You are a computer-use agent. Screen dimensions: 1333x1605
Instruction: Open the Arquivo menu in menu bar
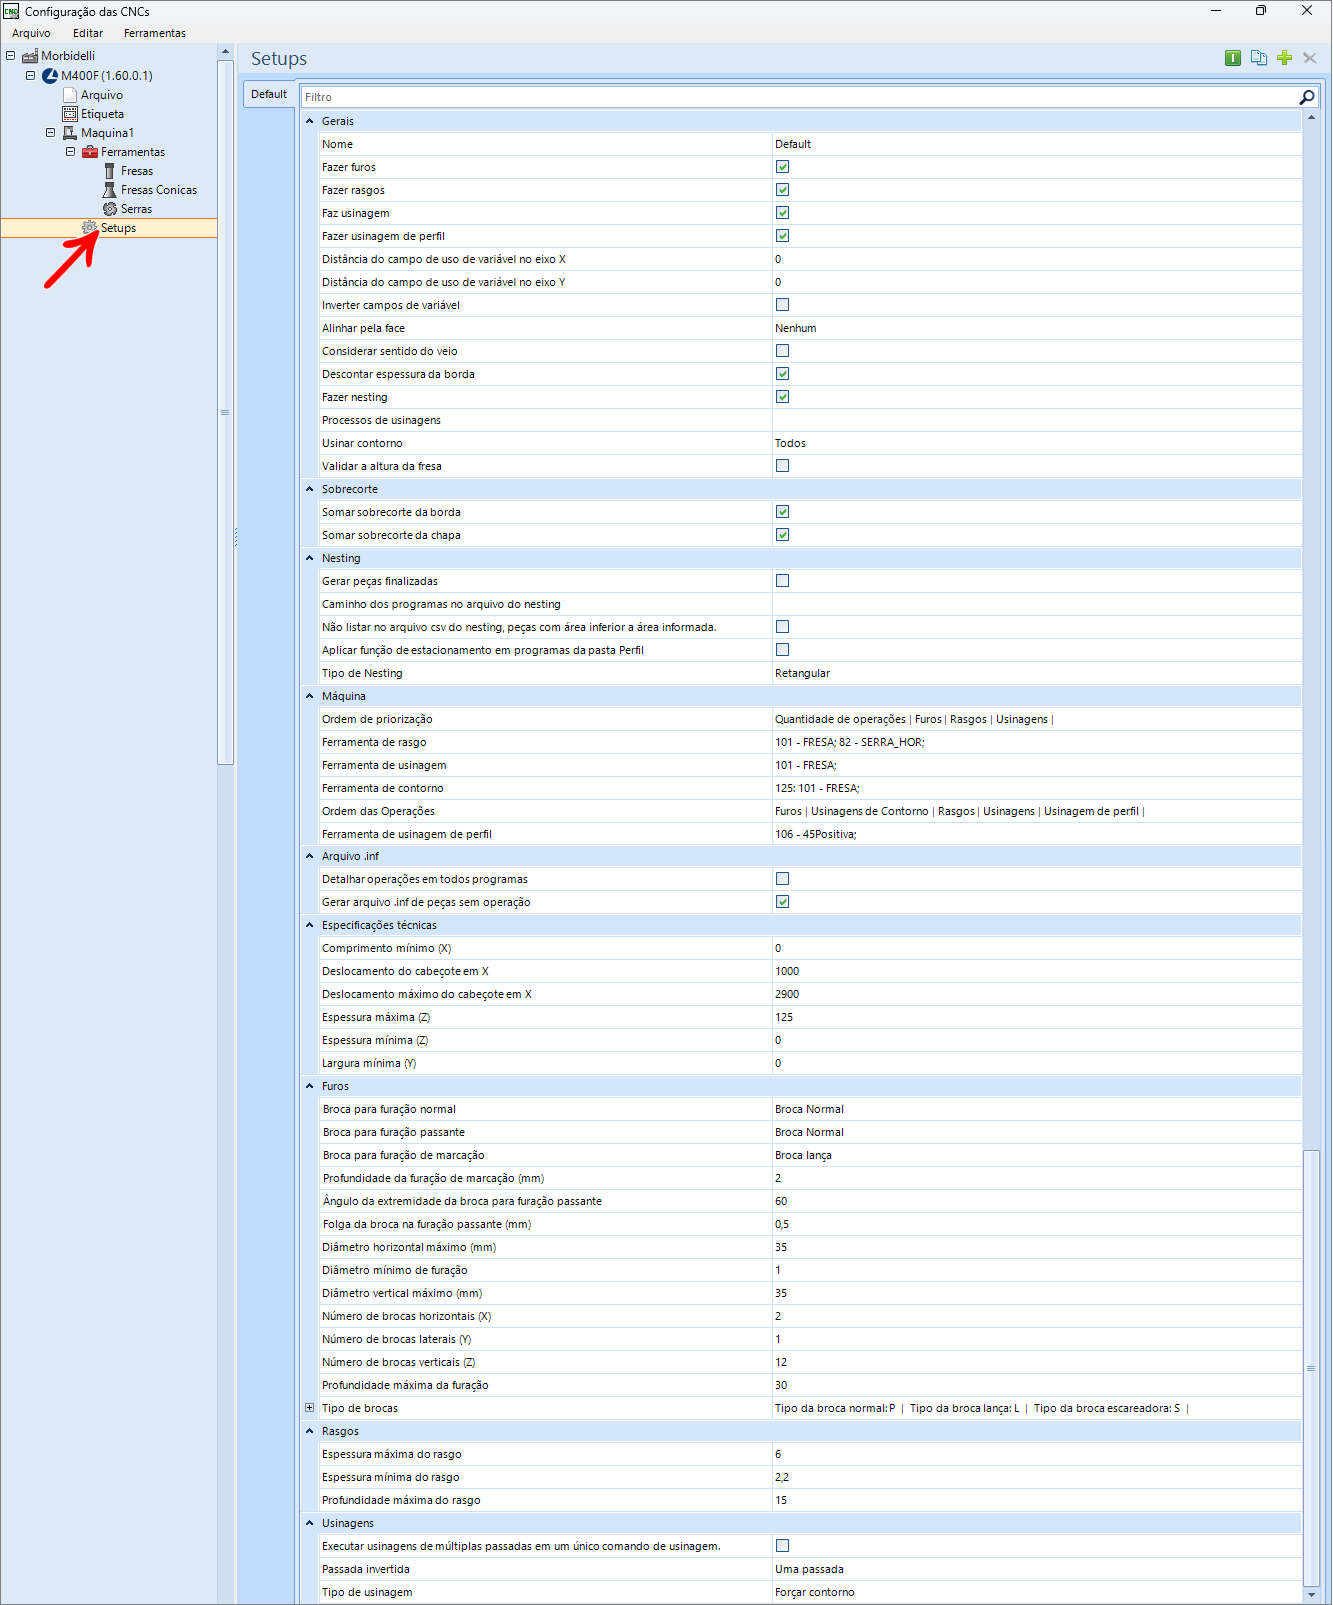(x=31, y=33)
